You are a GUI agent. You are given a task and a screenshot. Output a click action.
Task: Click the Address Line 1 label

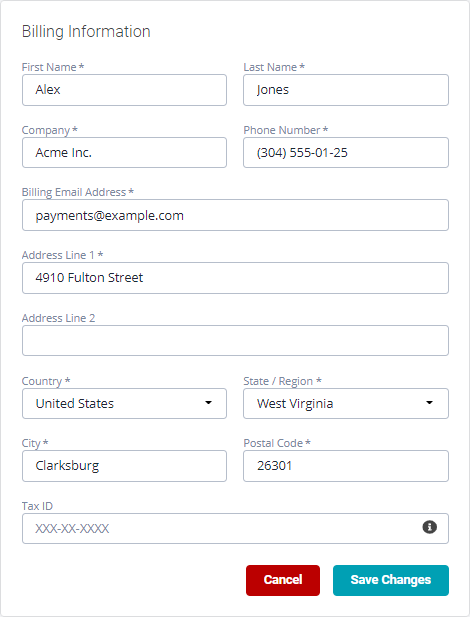point(62,255)
